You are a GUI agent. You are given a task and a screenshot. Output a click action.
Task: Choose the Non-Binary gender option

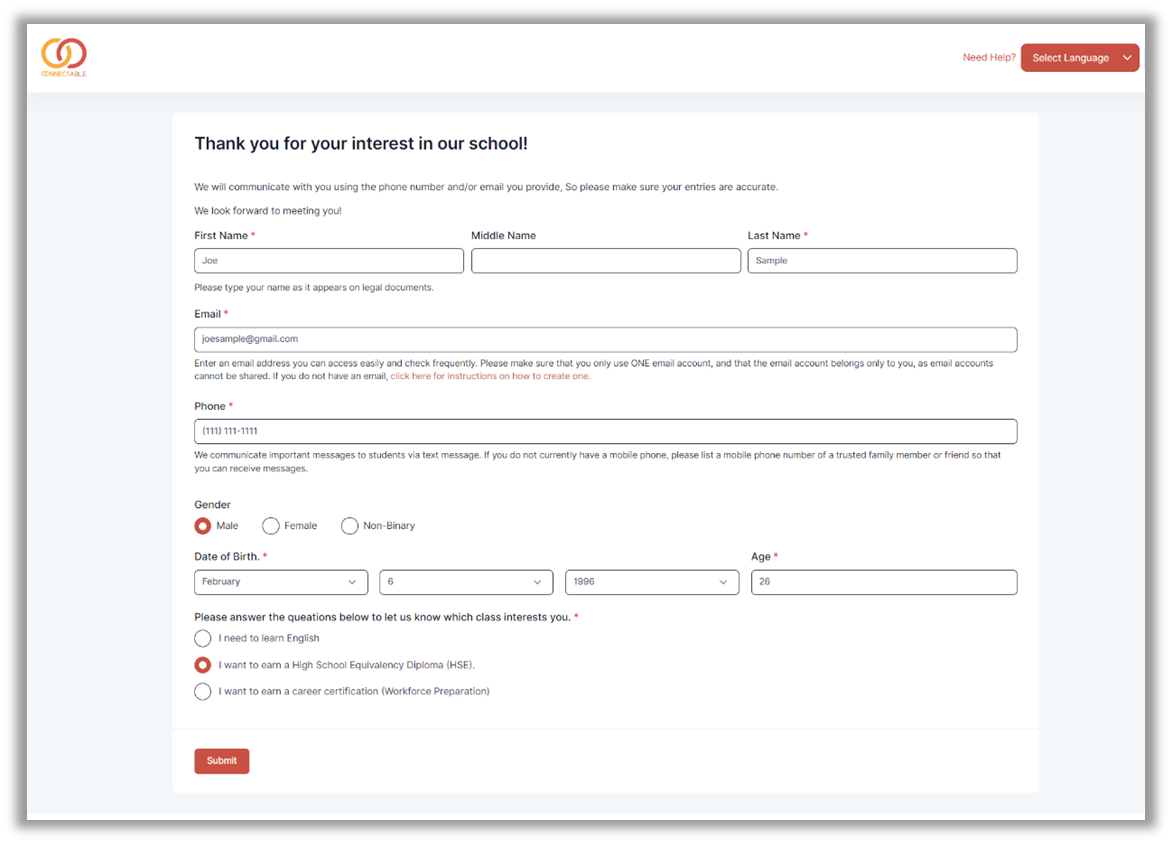349,526
